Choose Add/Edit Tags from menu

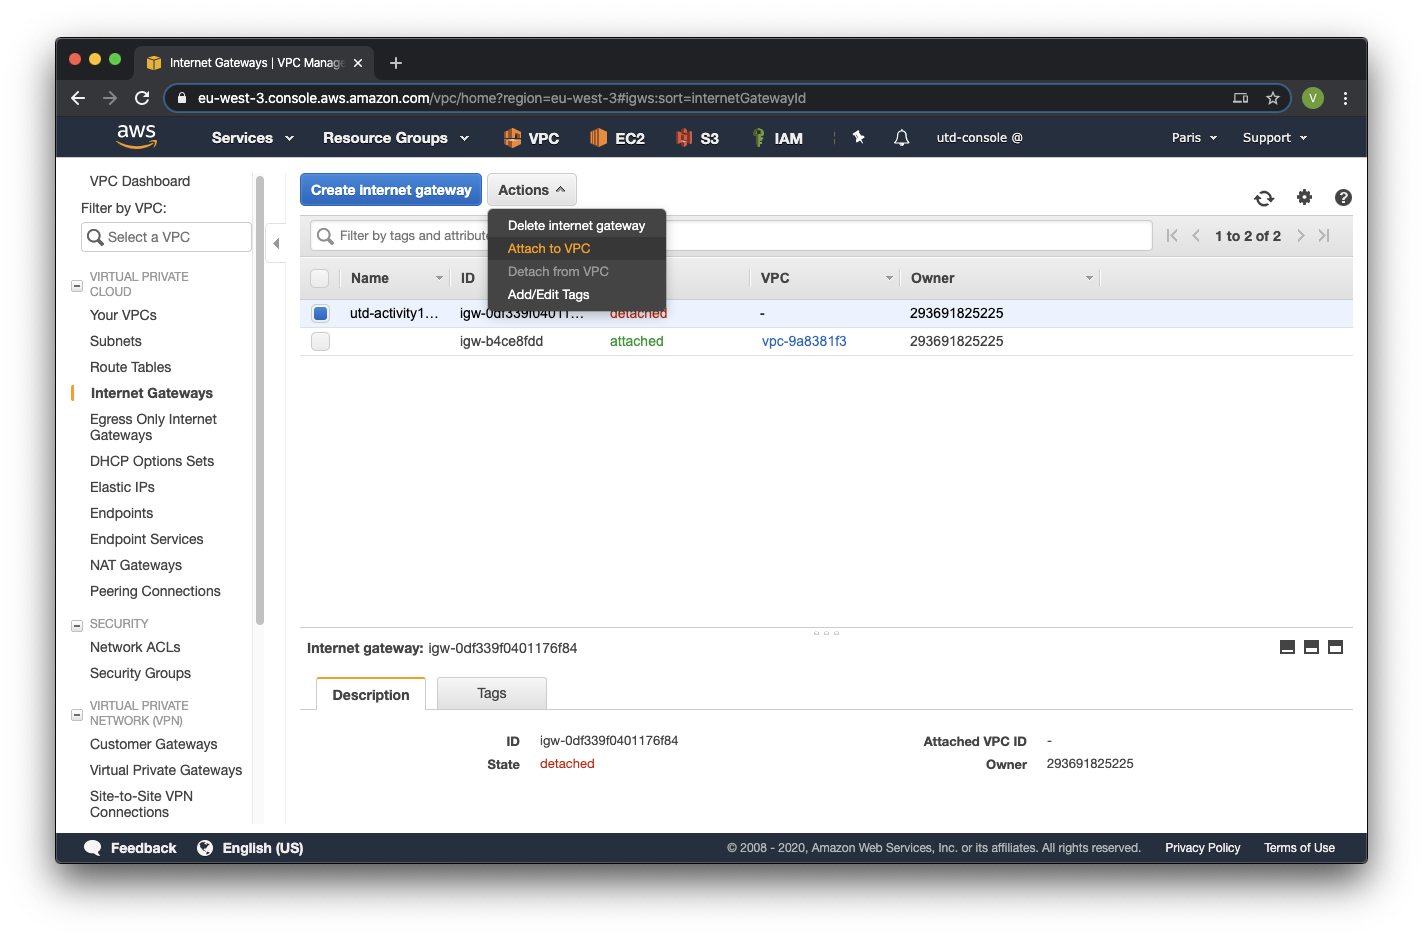pos(577,295)
